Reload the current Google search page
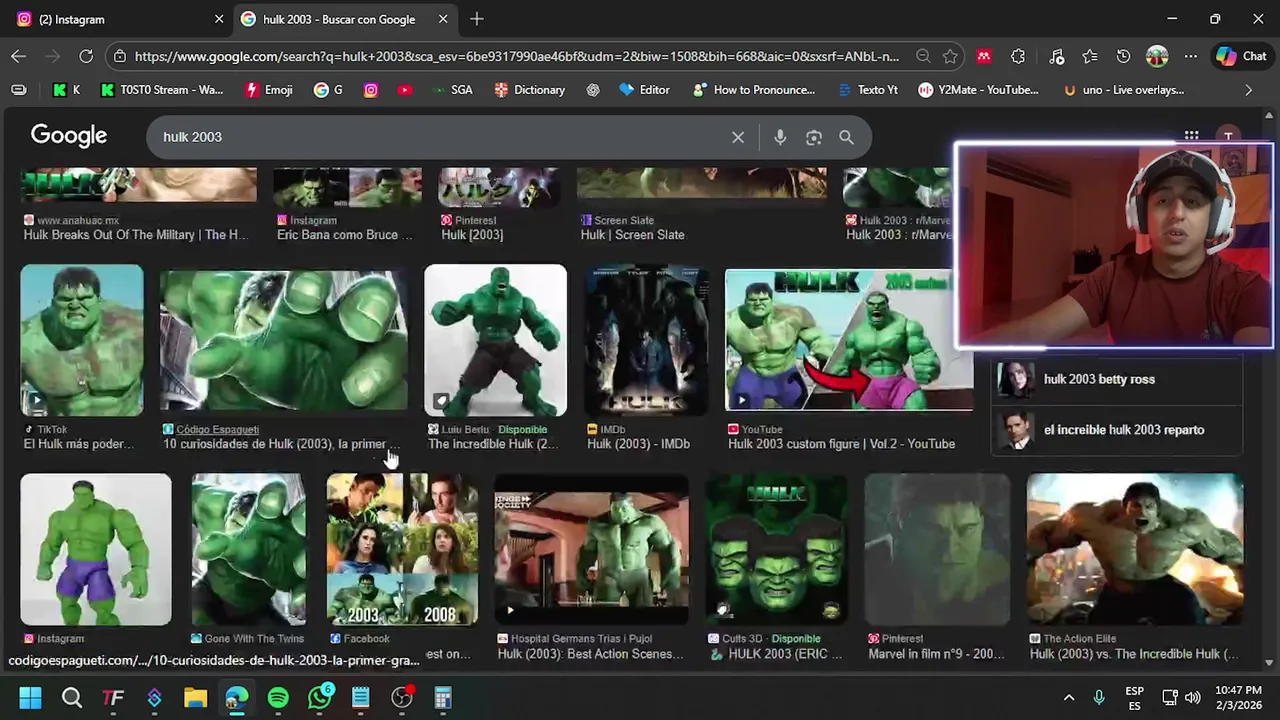The image size is (1280, 720). [x=86, y=57]
